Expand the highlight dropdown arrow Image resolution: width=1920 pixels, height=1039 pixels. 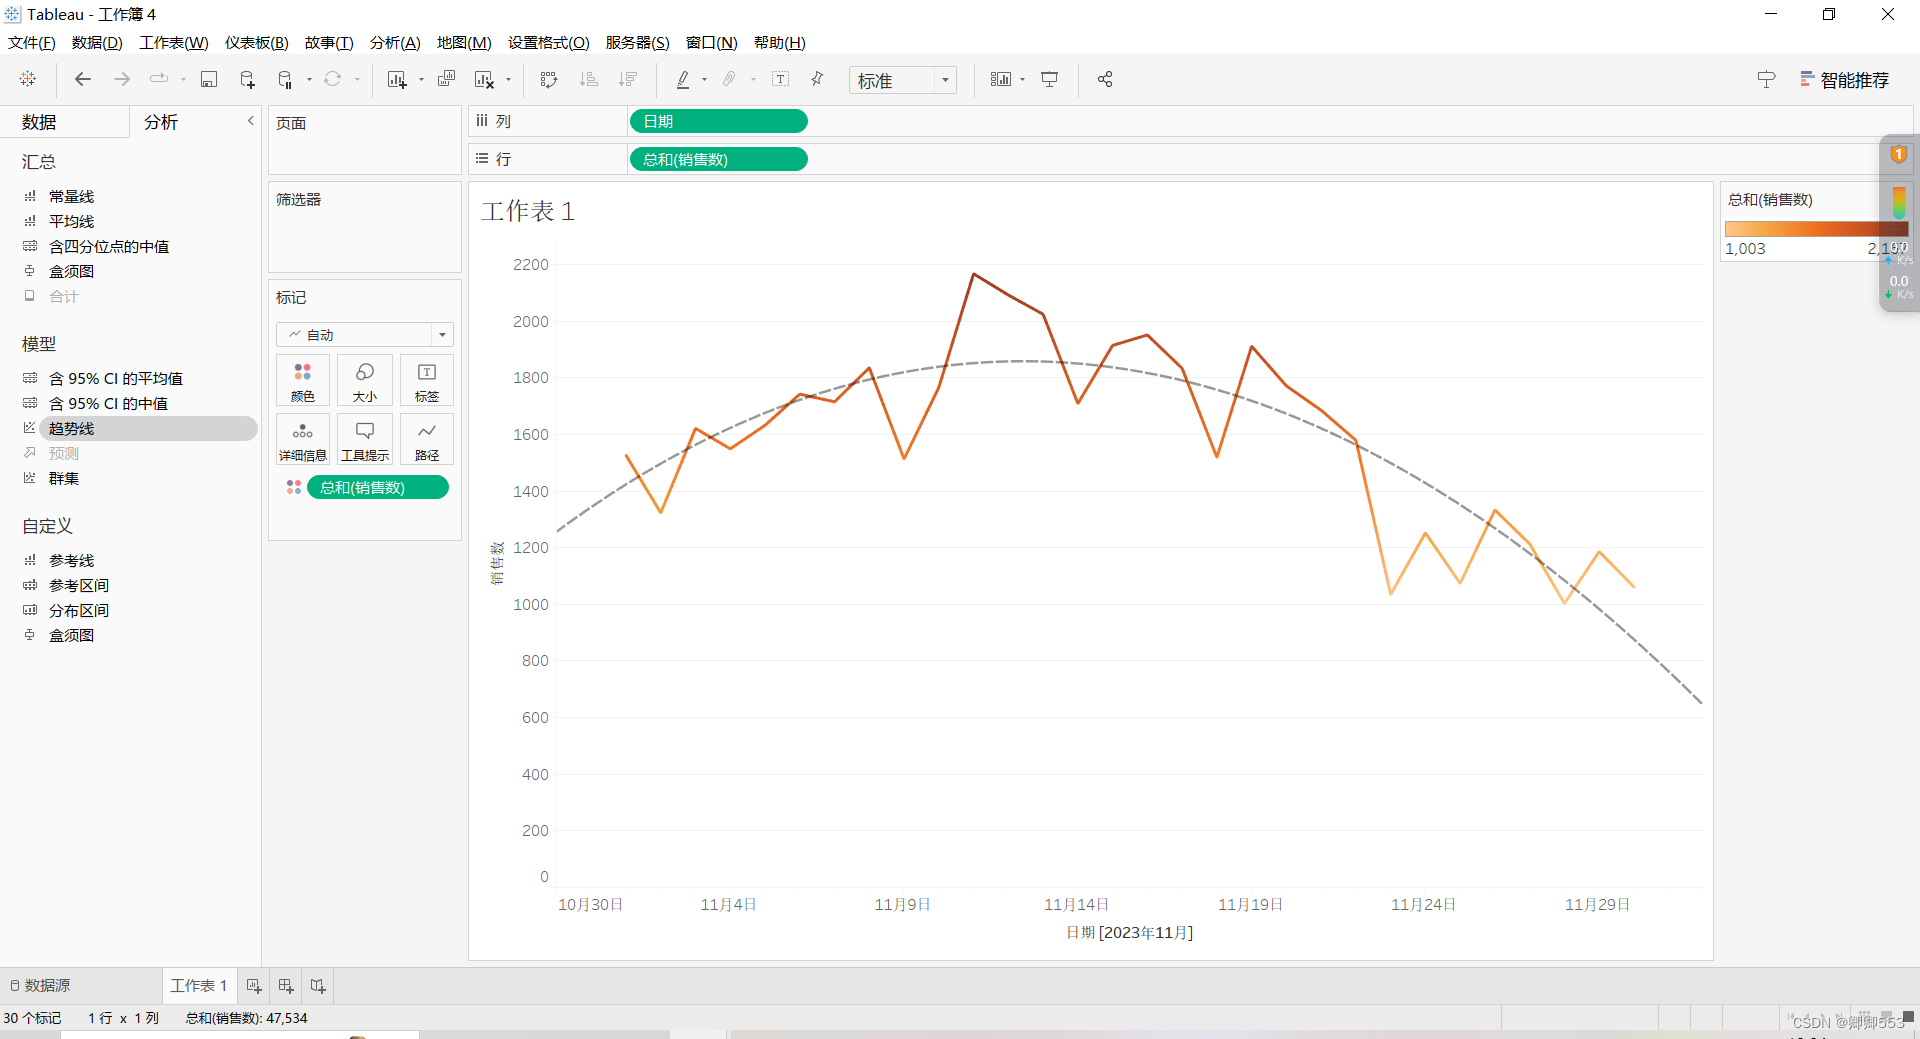(704, 80)
